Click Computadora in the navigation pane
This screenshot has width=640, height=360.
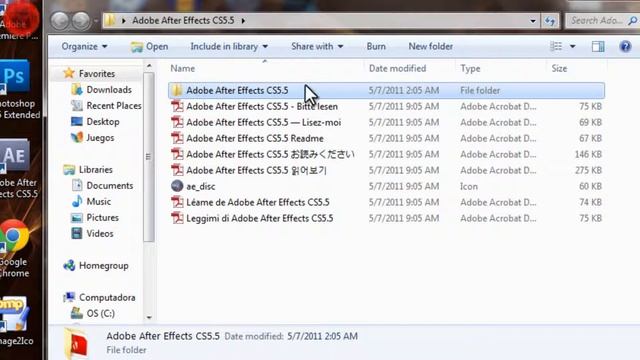107,298
